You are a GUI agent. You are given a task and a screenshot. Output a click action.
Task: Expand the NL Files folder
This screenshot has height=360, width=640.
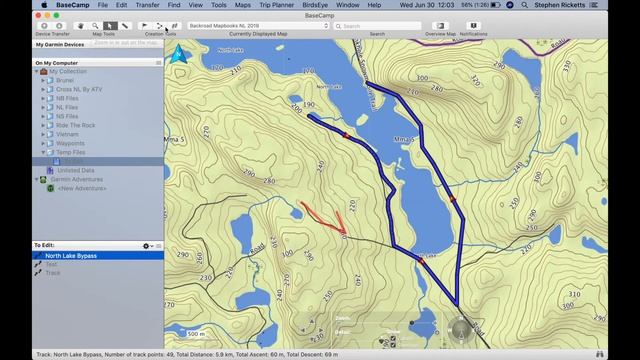(x=43, y=107)
